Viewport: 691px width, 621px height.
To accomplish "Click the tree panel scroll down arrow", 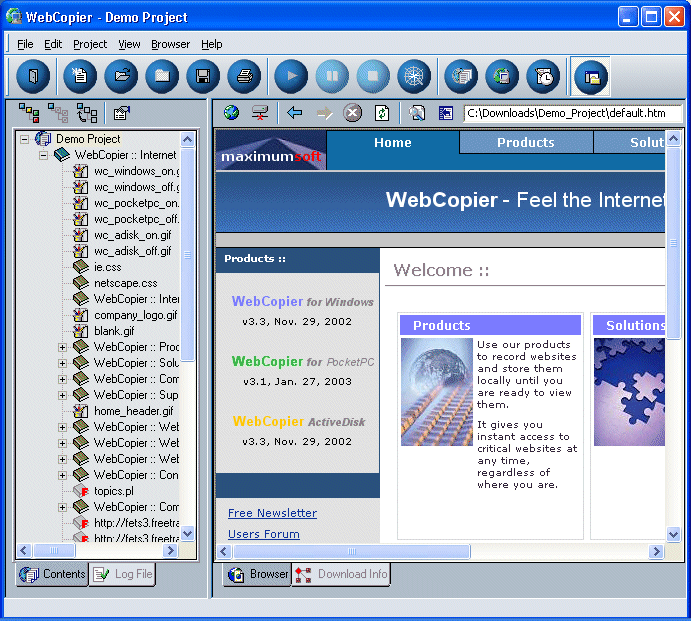I will click(x=187, y=534).
